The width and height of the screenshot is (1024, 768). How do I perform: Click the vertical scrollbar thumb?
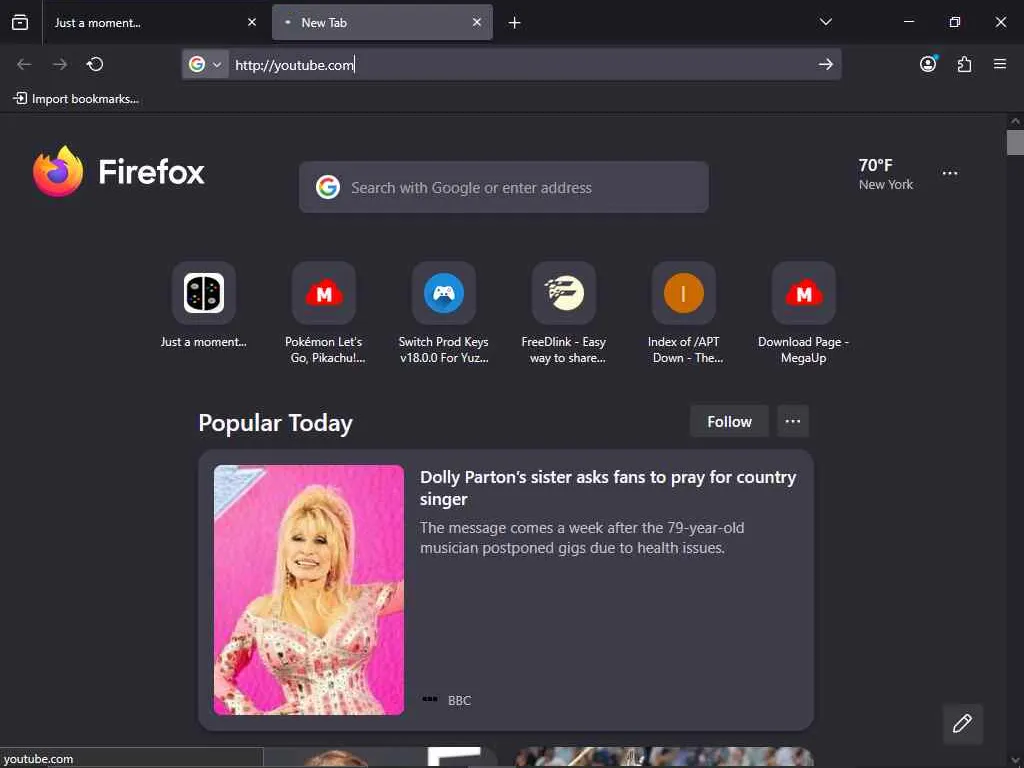(1015, 142)
